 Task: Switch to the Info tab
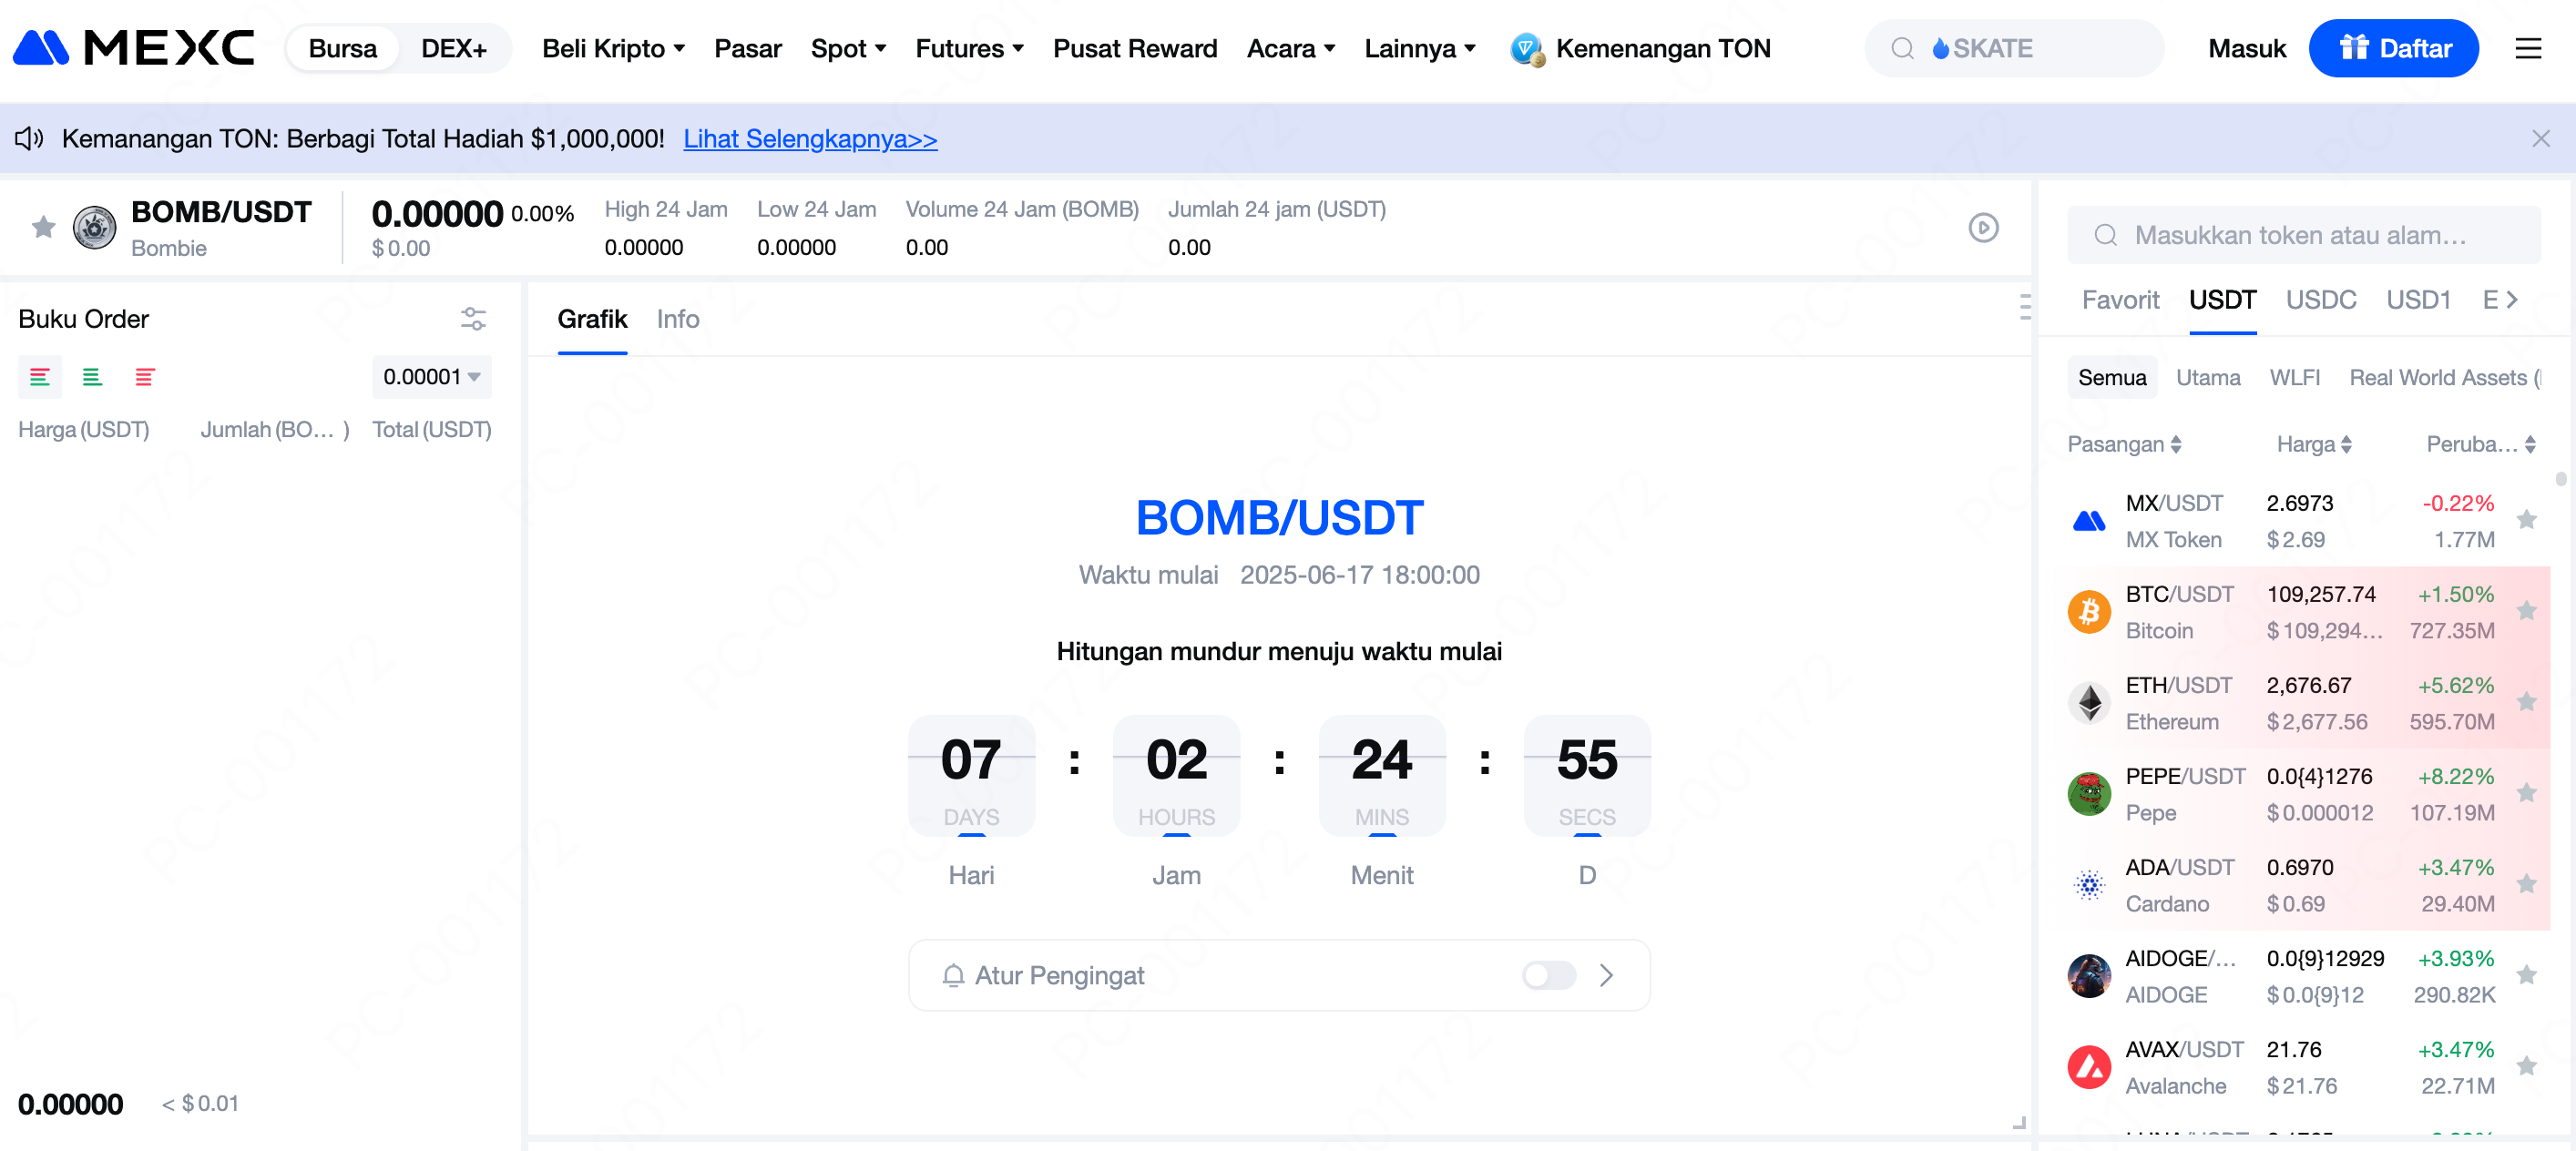[677, 319]
